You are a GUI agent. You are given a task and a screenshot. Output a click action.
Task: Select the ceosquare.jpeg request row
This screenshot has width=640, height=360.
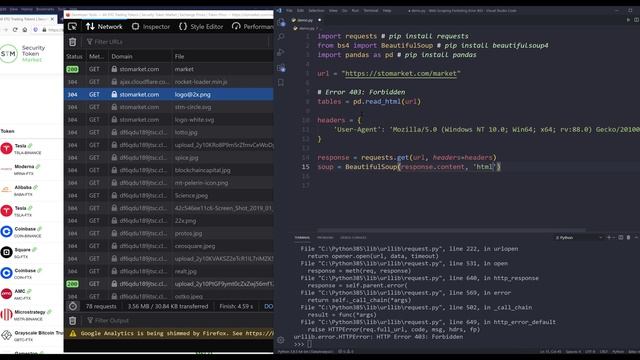pyautogui.click(x=169, y=246)
